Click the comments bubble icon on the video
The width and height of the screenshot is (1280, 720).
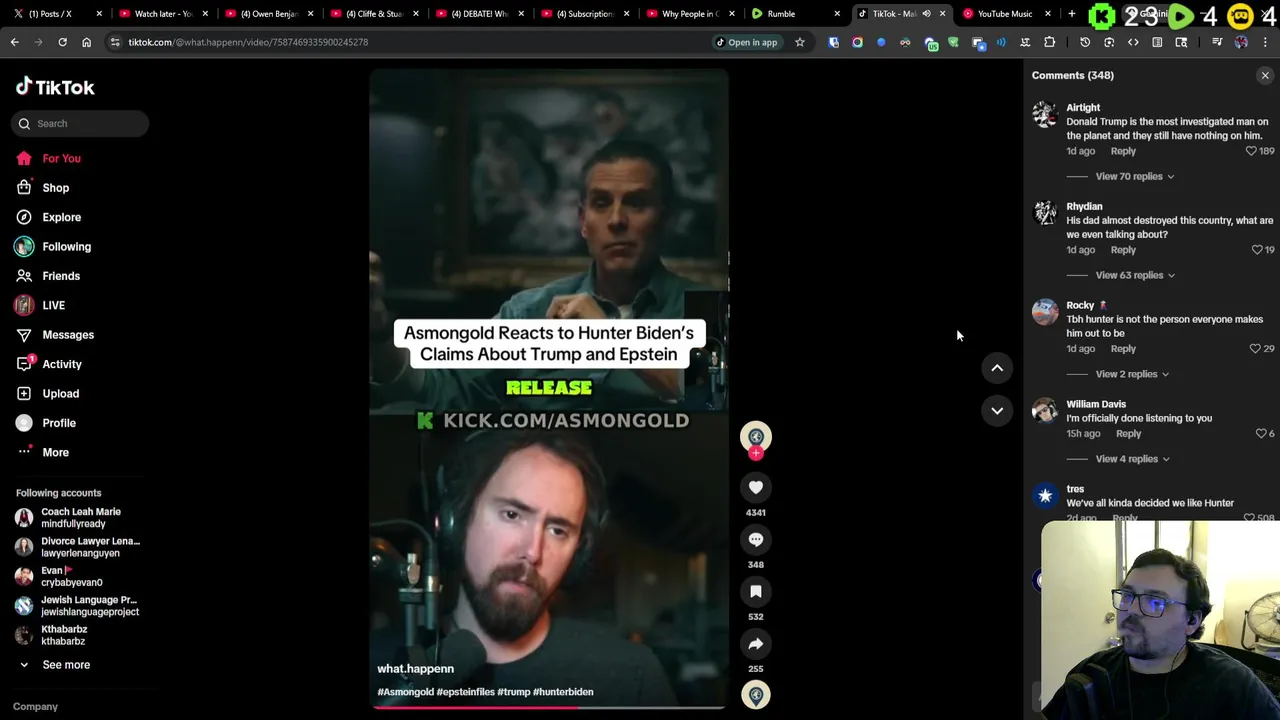coord(756,539)
